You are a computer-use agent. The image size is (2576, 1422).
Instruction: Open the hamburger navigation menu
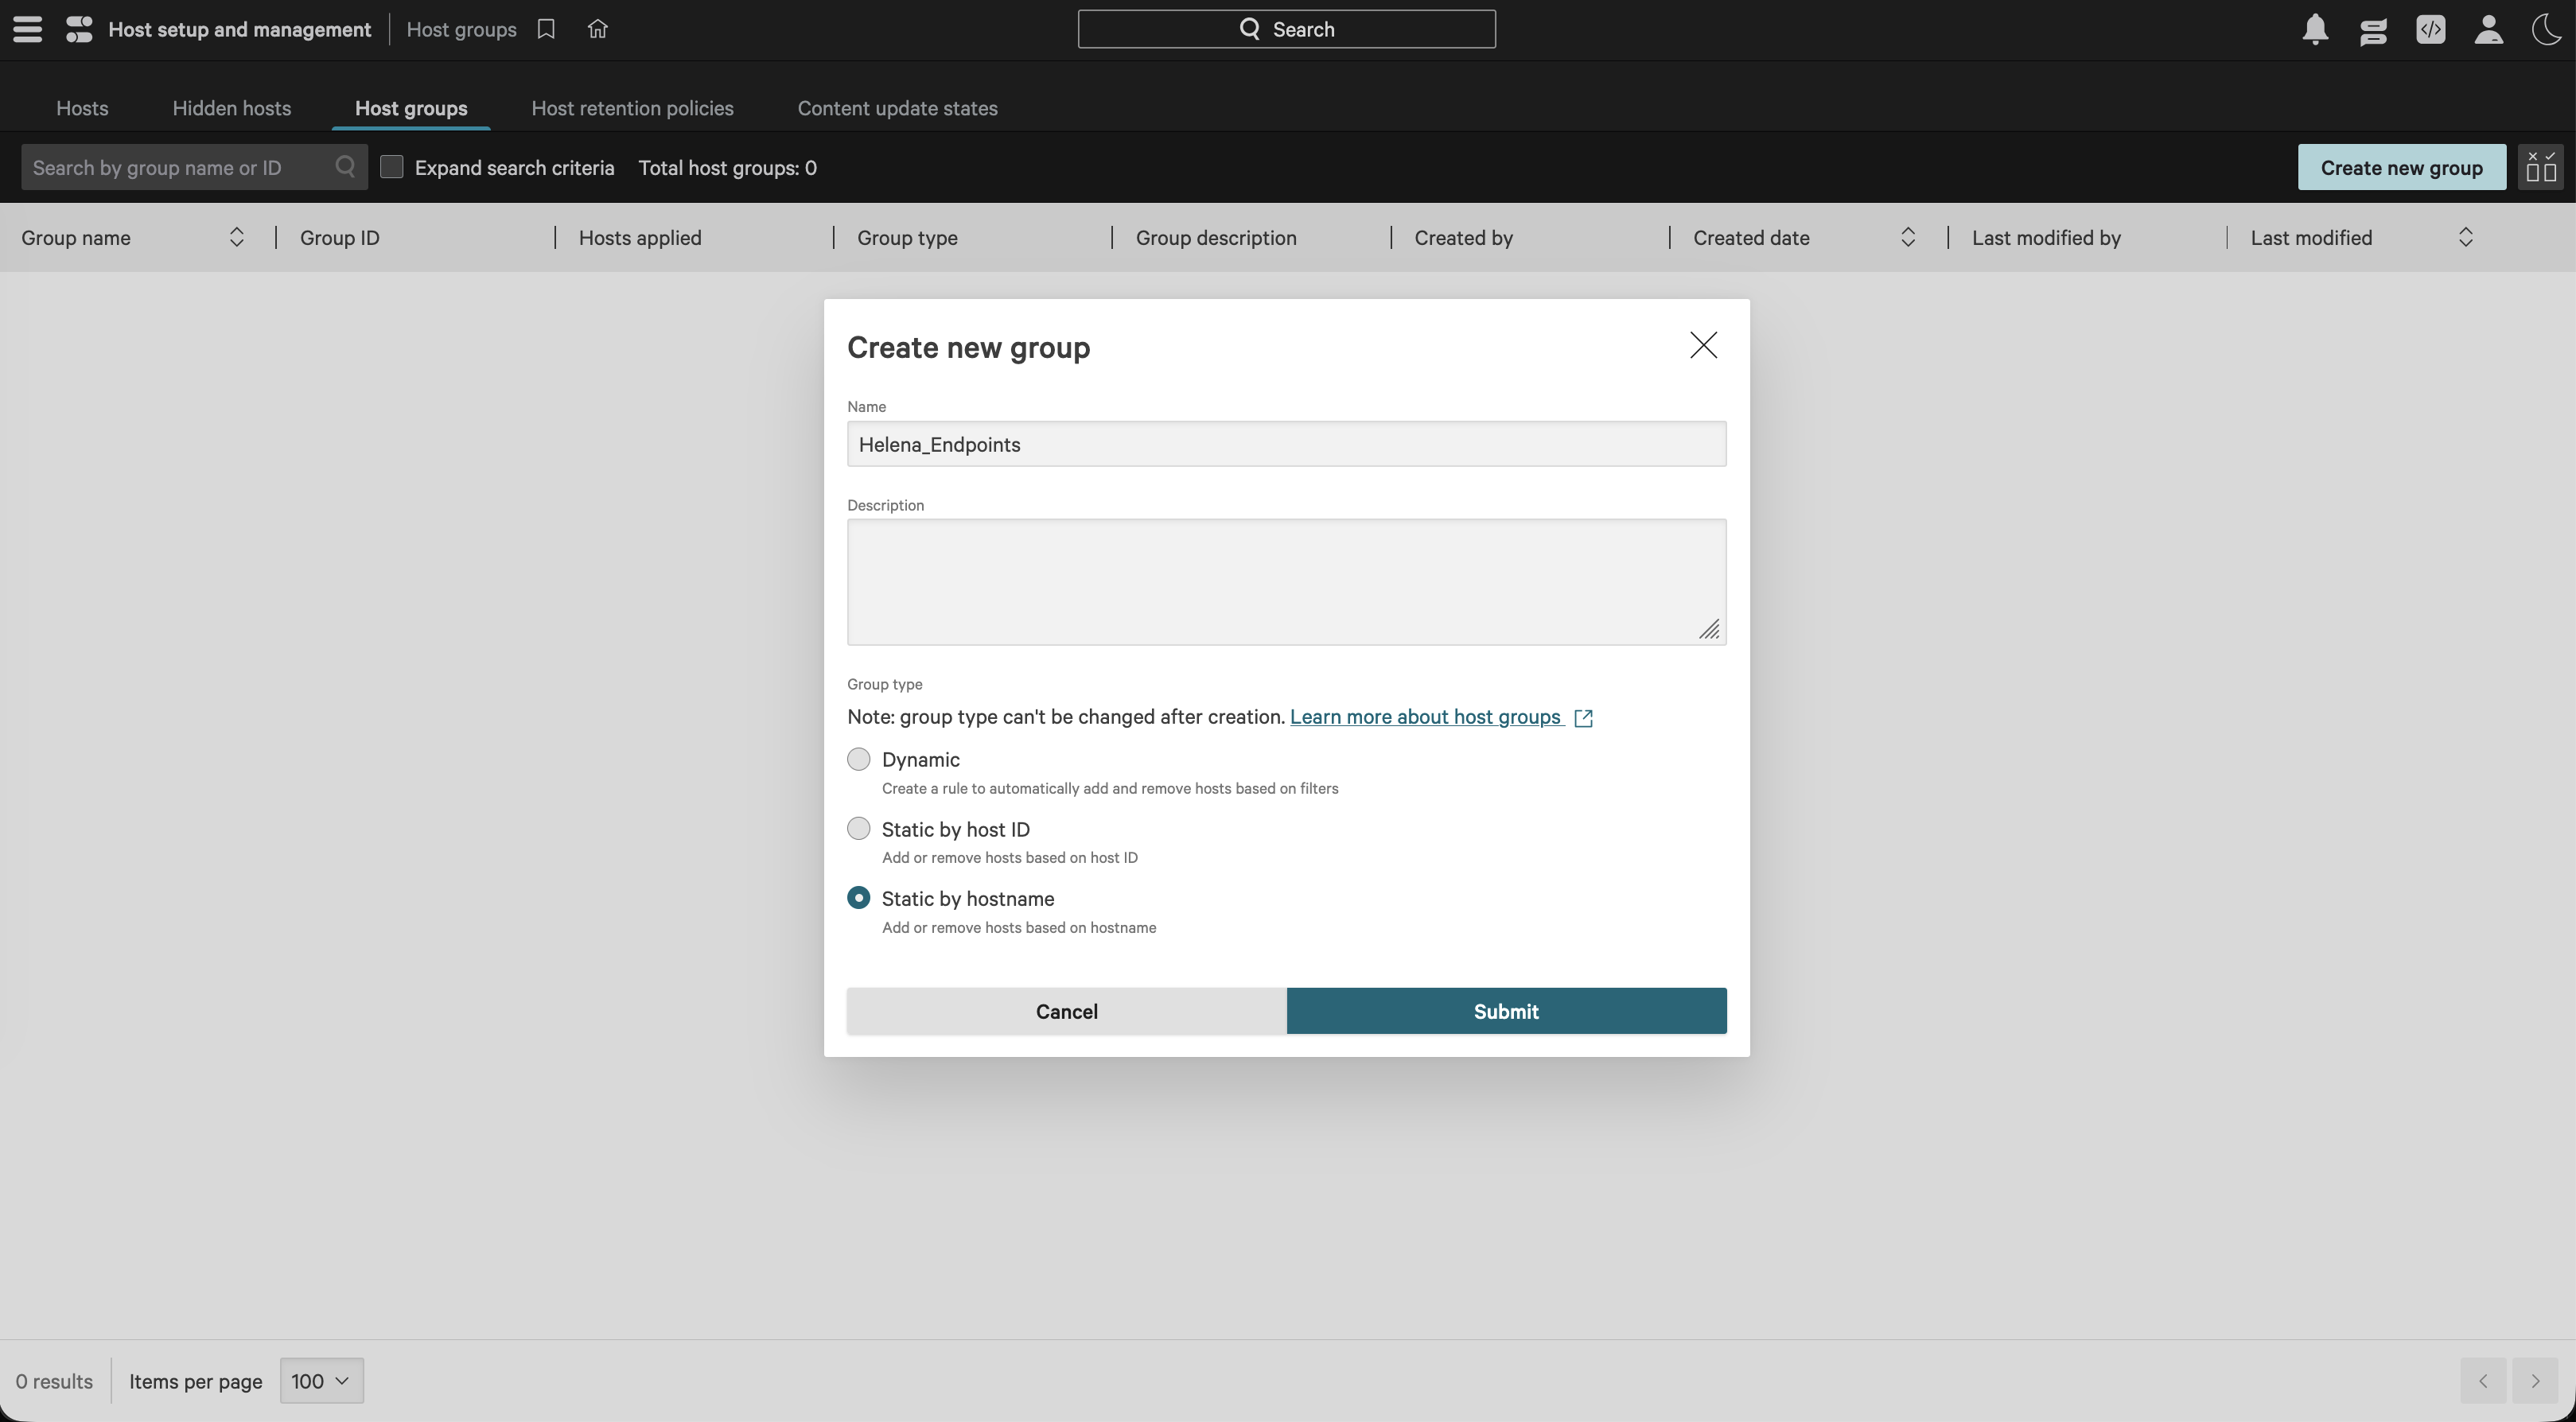pos(27,29)
